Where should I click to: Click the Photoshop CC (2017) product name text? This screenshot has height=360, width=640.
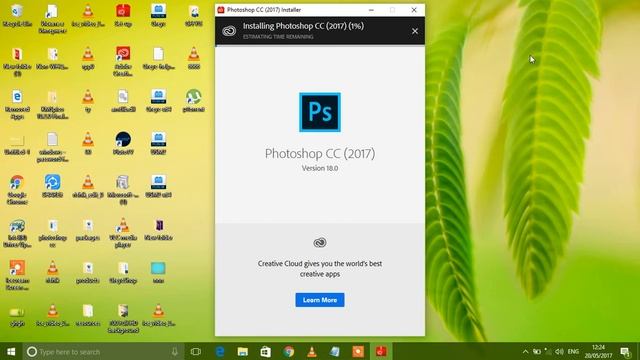320,153
